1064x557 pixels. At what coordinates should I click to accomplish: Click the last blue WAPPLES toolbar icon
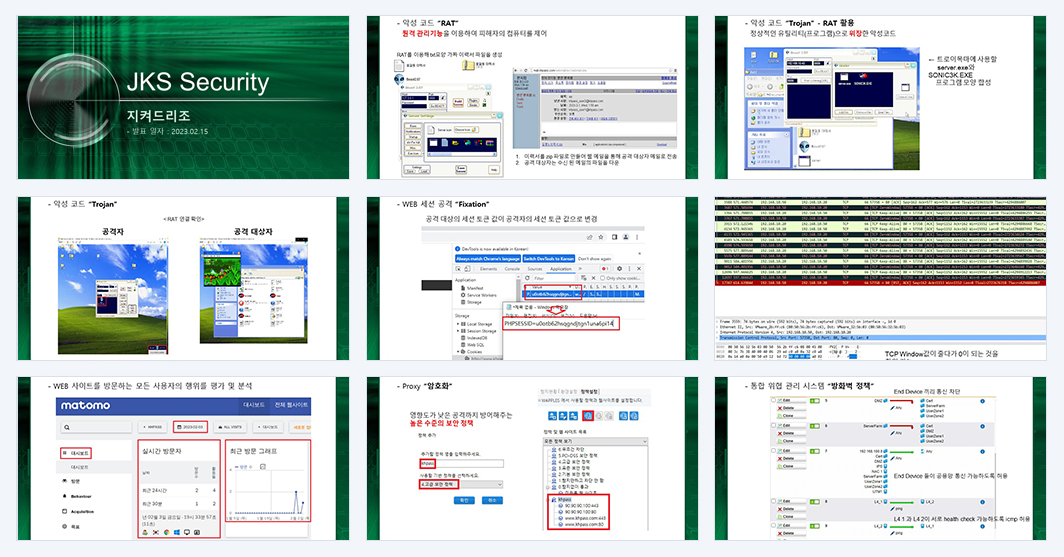click(x=634, y=416)
